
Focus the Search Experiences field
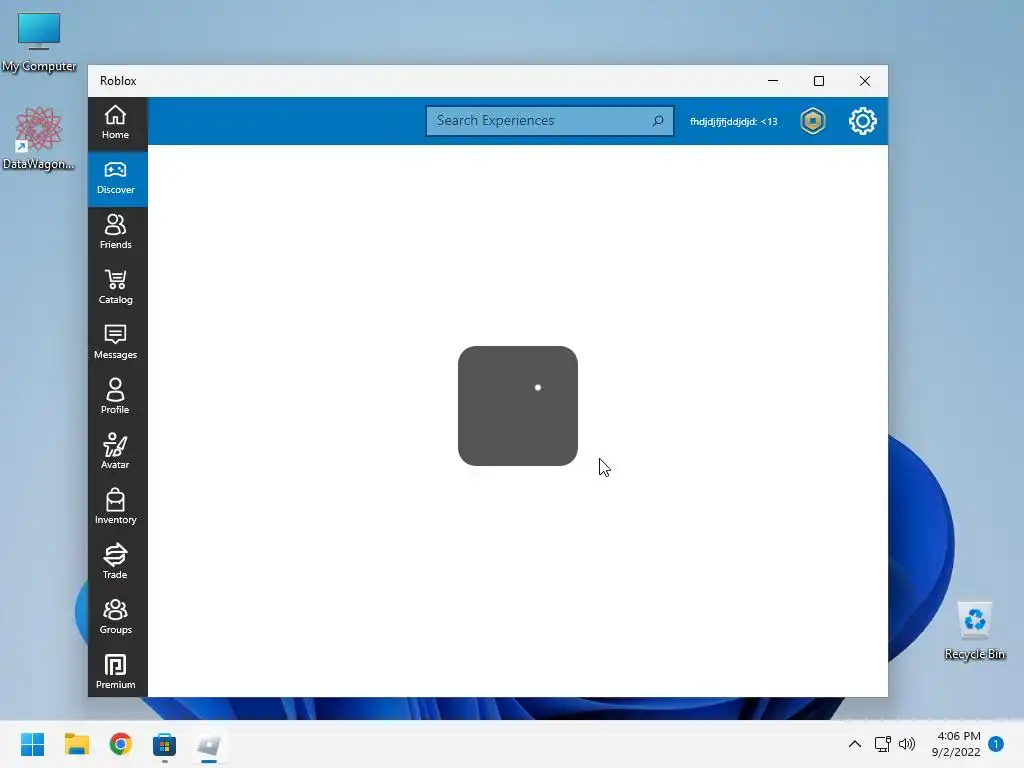point(549,121)
